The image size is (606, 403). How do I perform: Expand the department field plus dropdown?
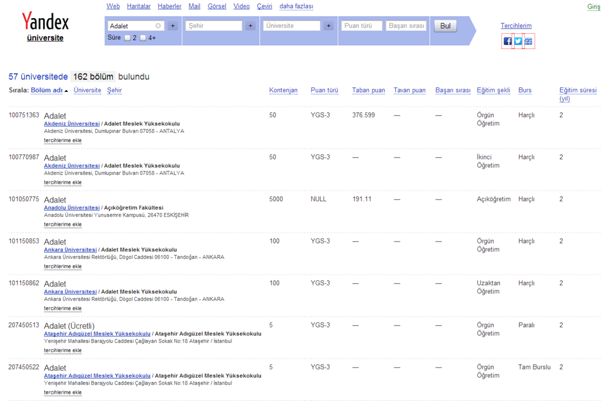pyautogui.click(x=173, y=26)
